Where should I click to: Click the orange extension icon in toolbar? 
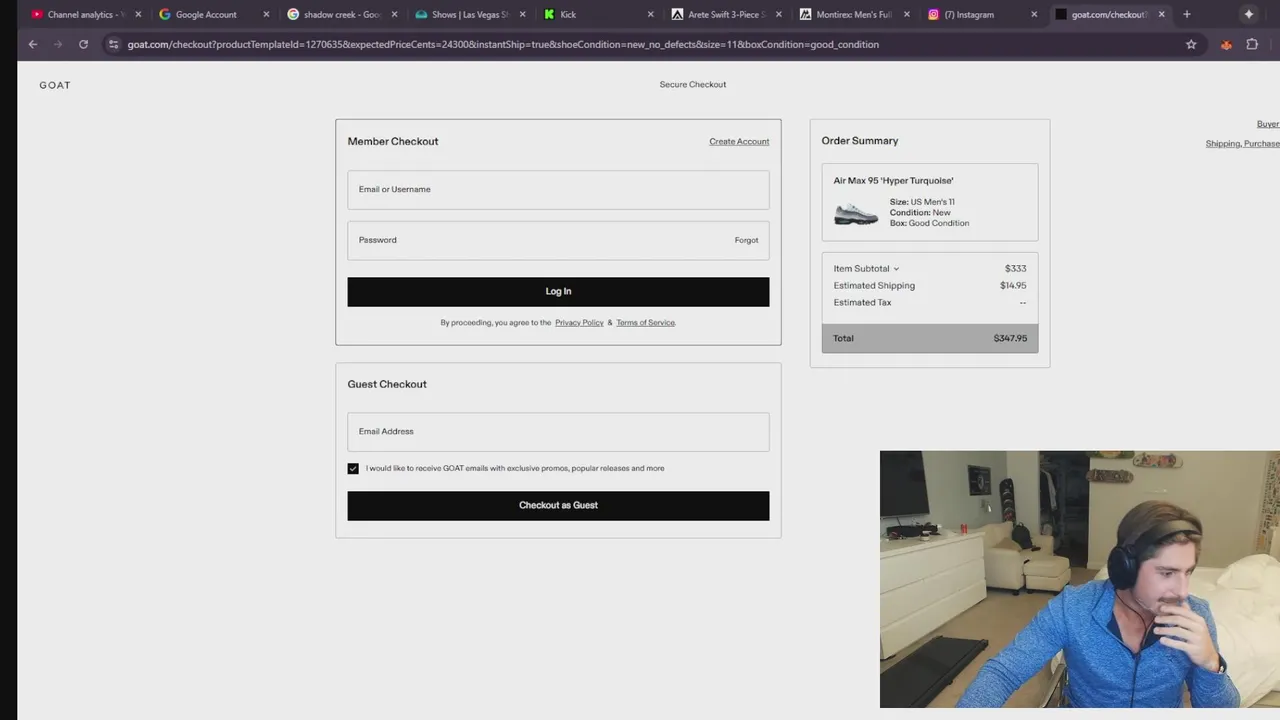point(1226,44)
